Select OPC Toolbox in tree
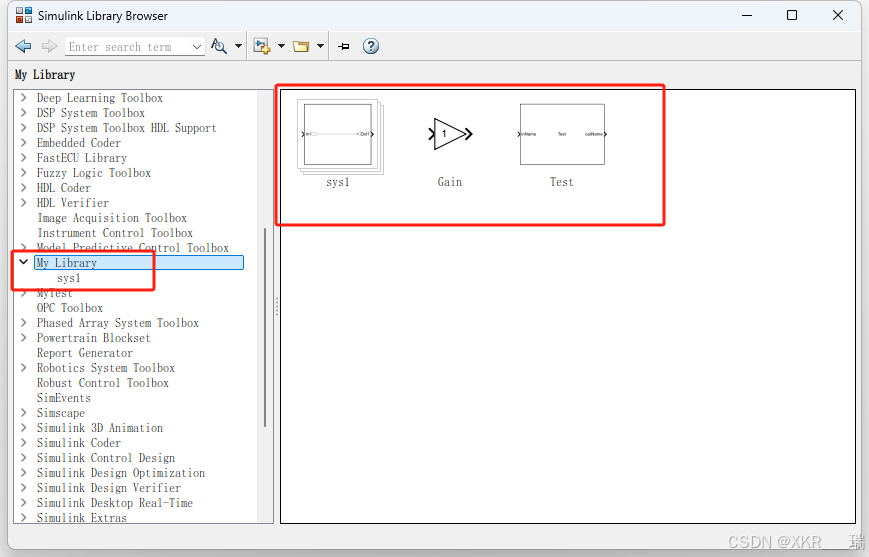 (x=70, y=308)
